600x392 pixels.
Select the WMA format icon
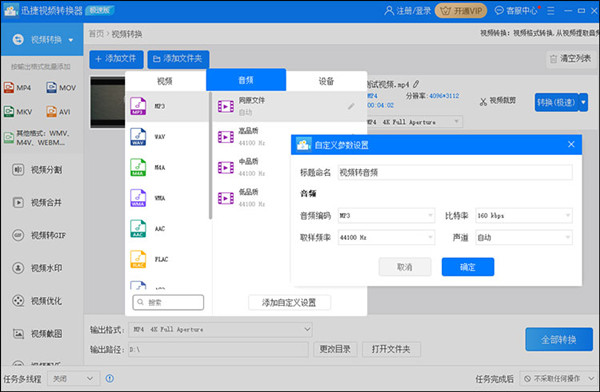pos(138,198)
